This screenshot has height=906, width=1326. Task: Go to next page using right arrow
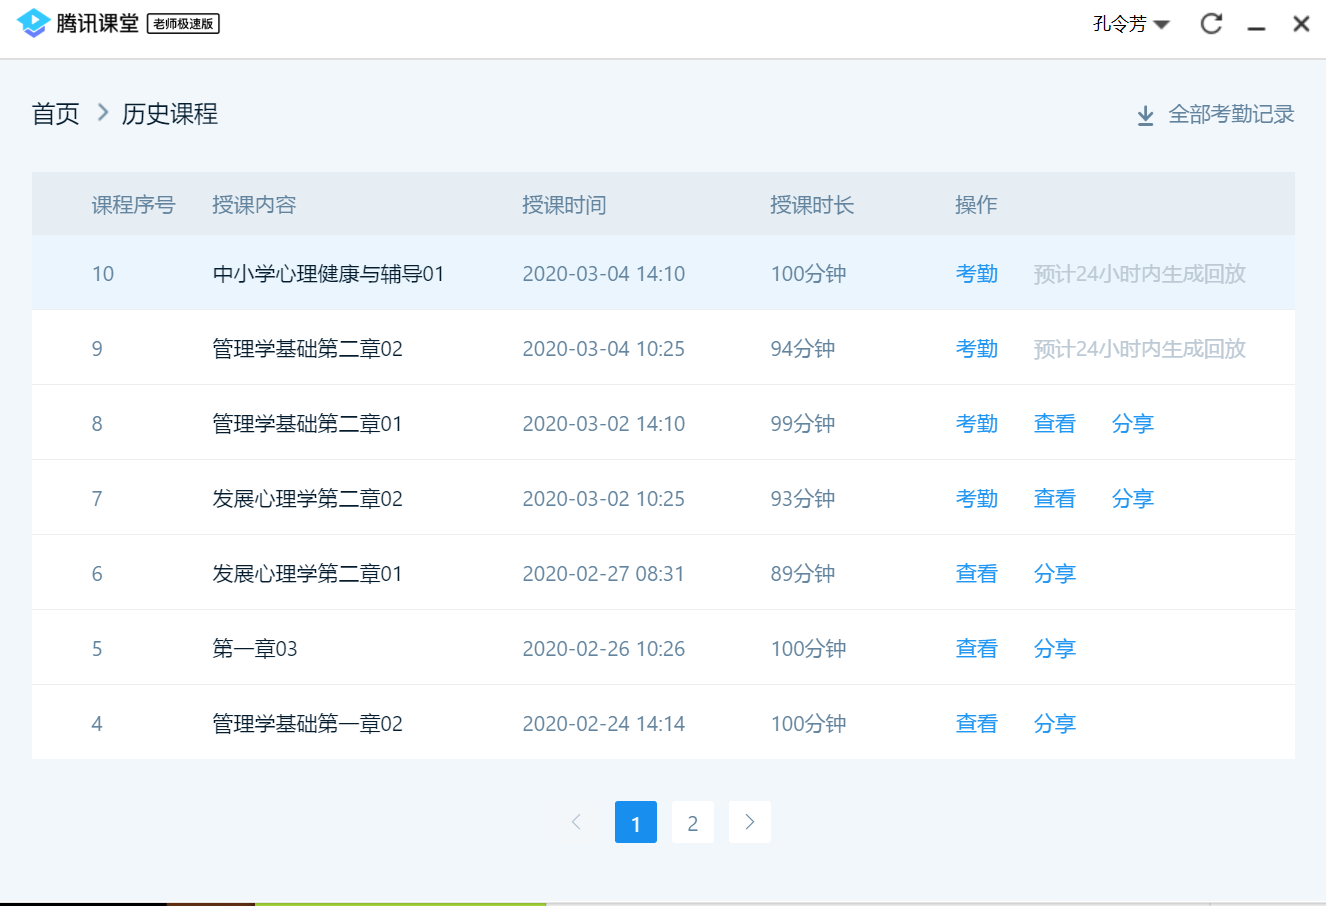pyautogui.click(x=750, y=822)
